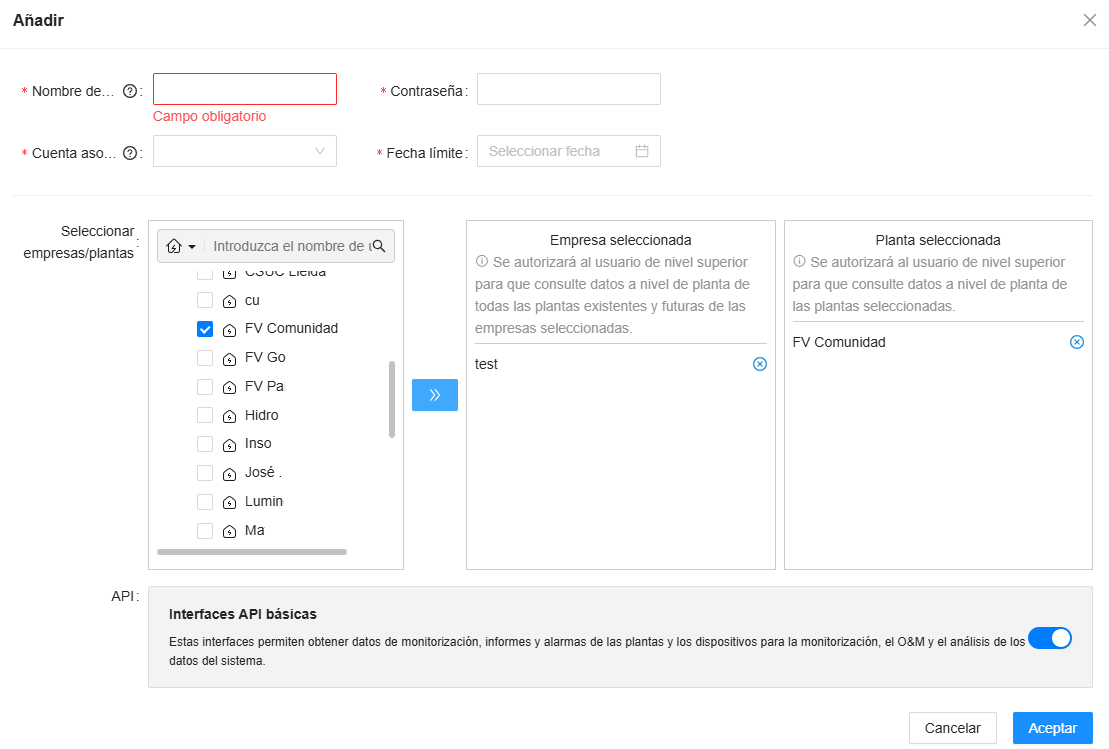Click the plant icon beside Lumin
1109x749 pixels.
click(229, 502)
